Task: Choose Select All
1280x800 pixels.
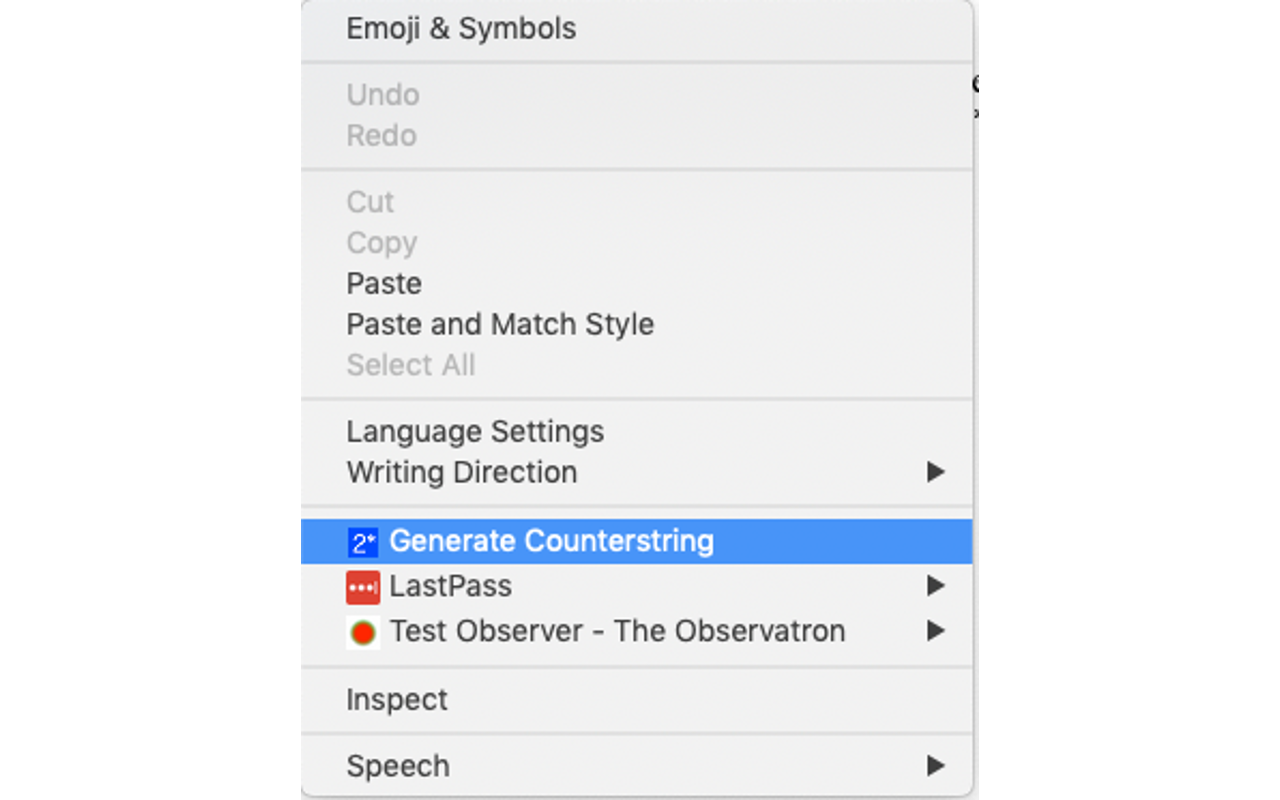Action: click(x=411, y=364)
